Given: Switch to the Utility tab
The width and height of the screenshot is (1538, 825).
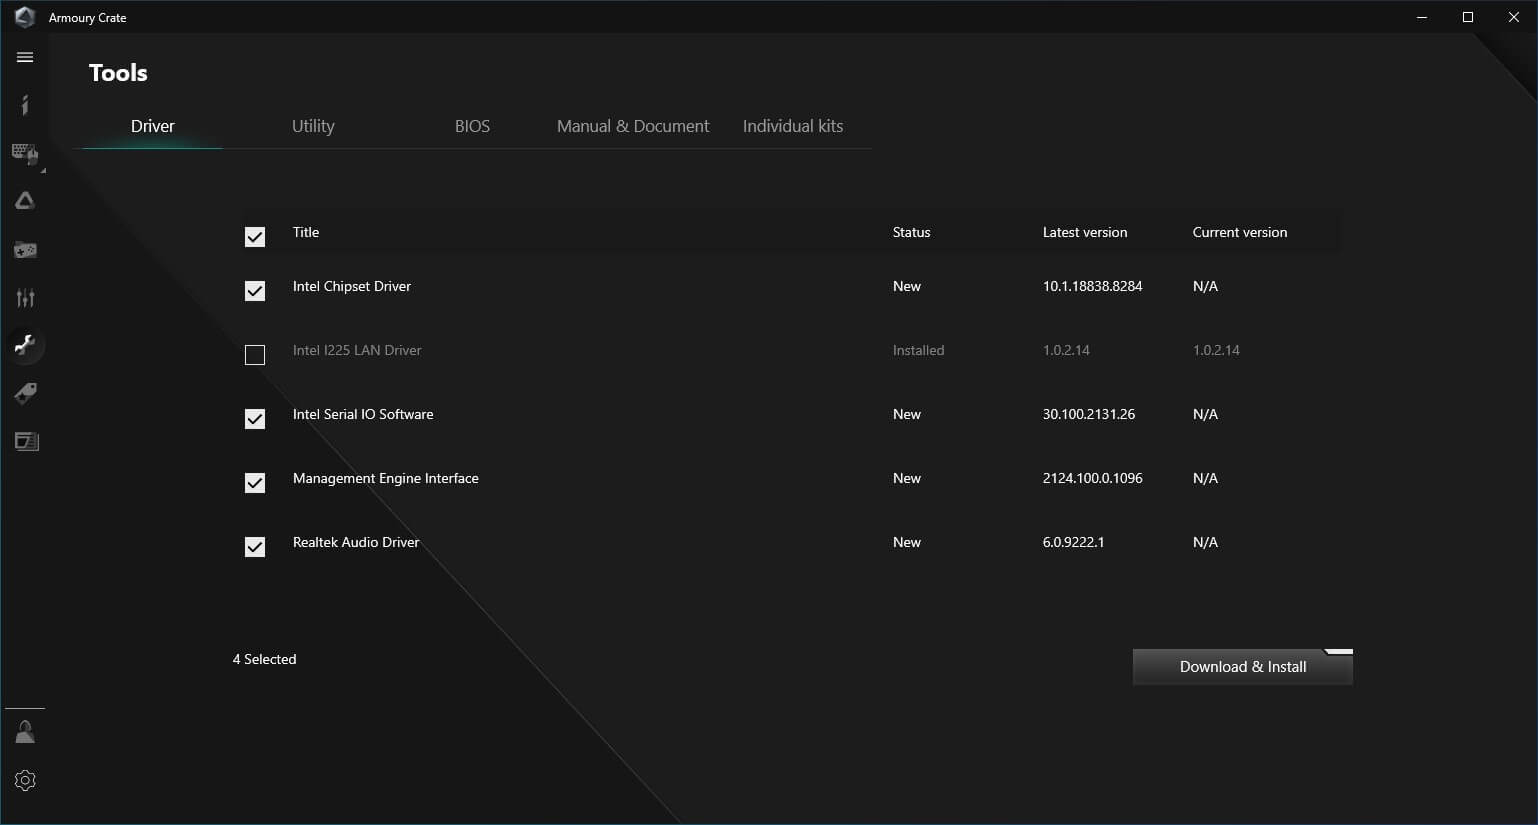Looking at the screenshot, I should pyautogui.click(x=313, y=126).
